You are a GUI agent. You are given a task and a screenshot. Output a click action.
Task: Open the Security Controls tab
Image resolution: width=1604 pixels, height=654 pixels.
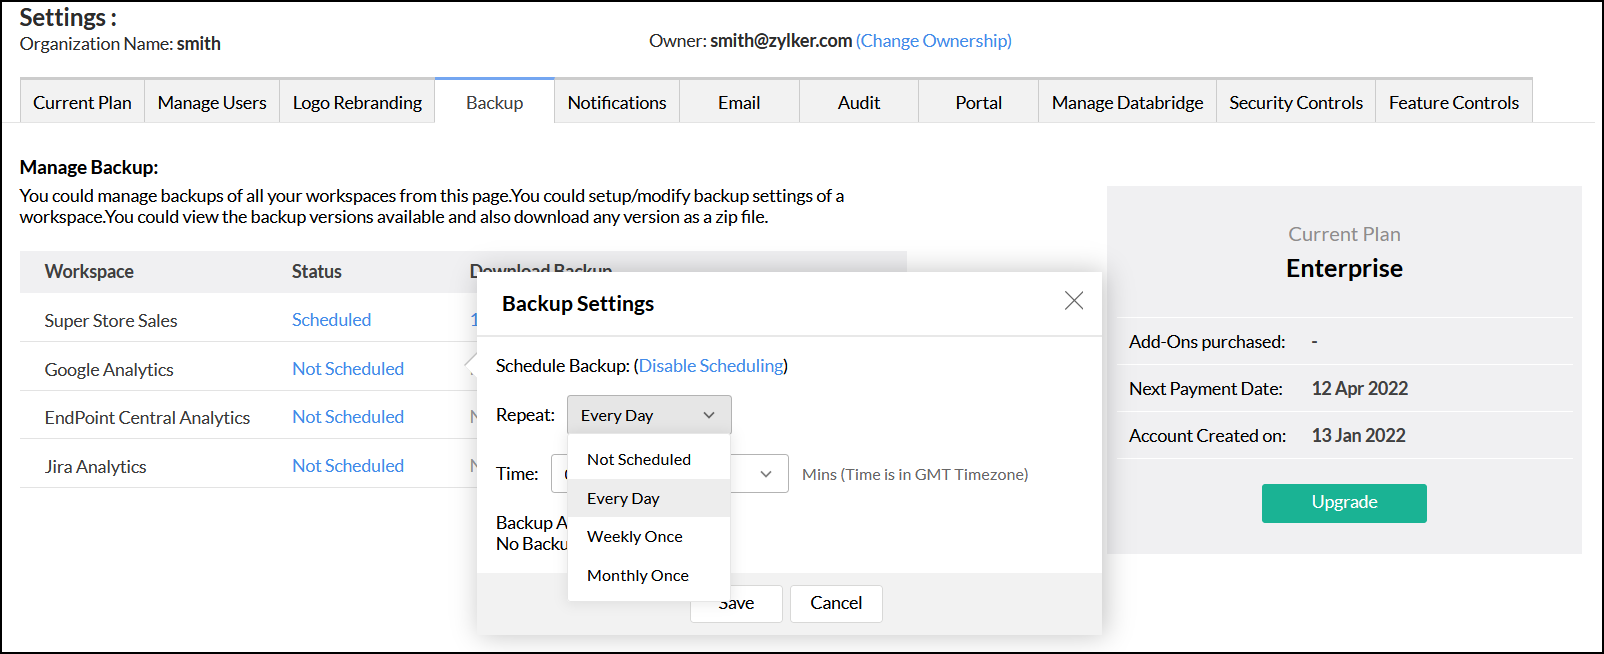[x=1296, y=103]
